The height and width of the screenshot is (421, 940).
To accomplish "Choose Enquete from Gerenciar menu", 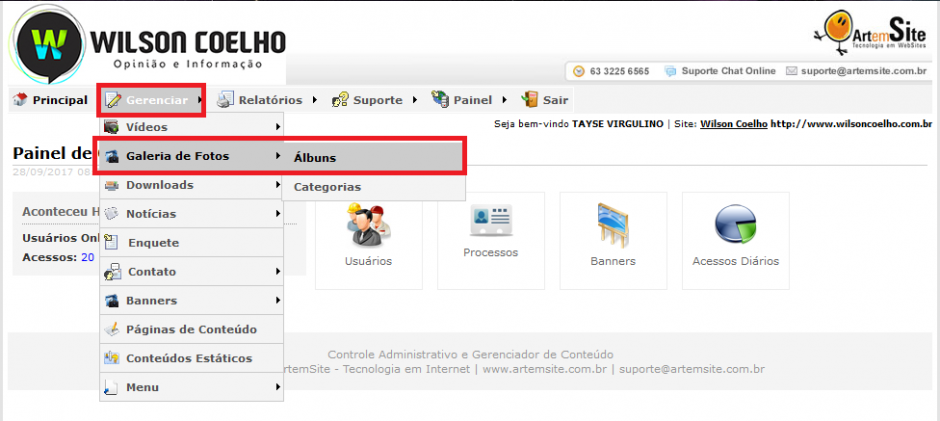I will click(191, 243).
